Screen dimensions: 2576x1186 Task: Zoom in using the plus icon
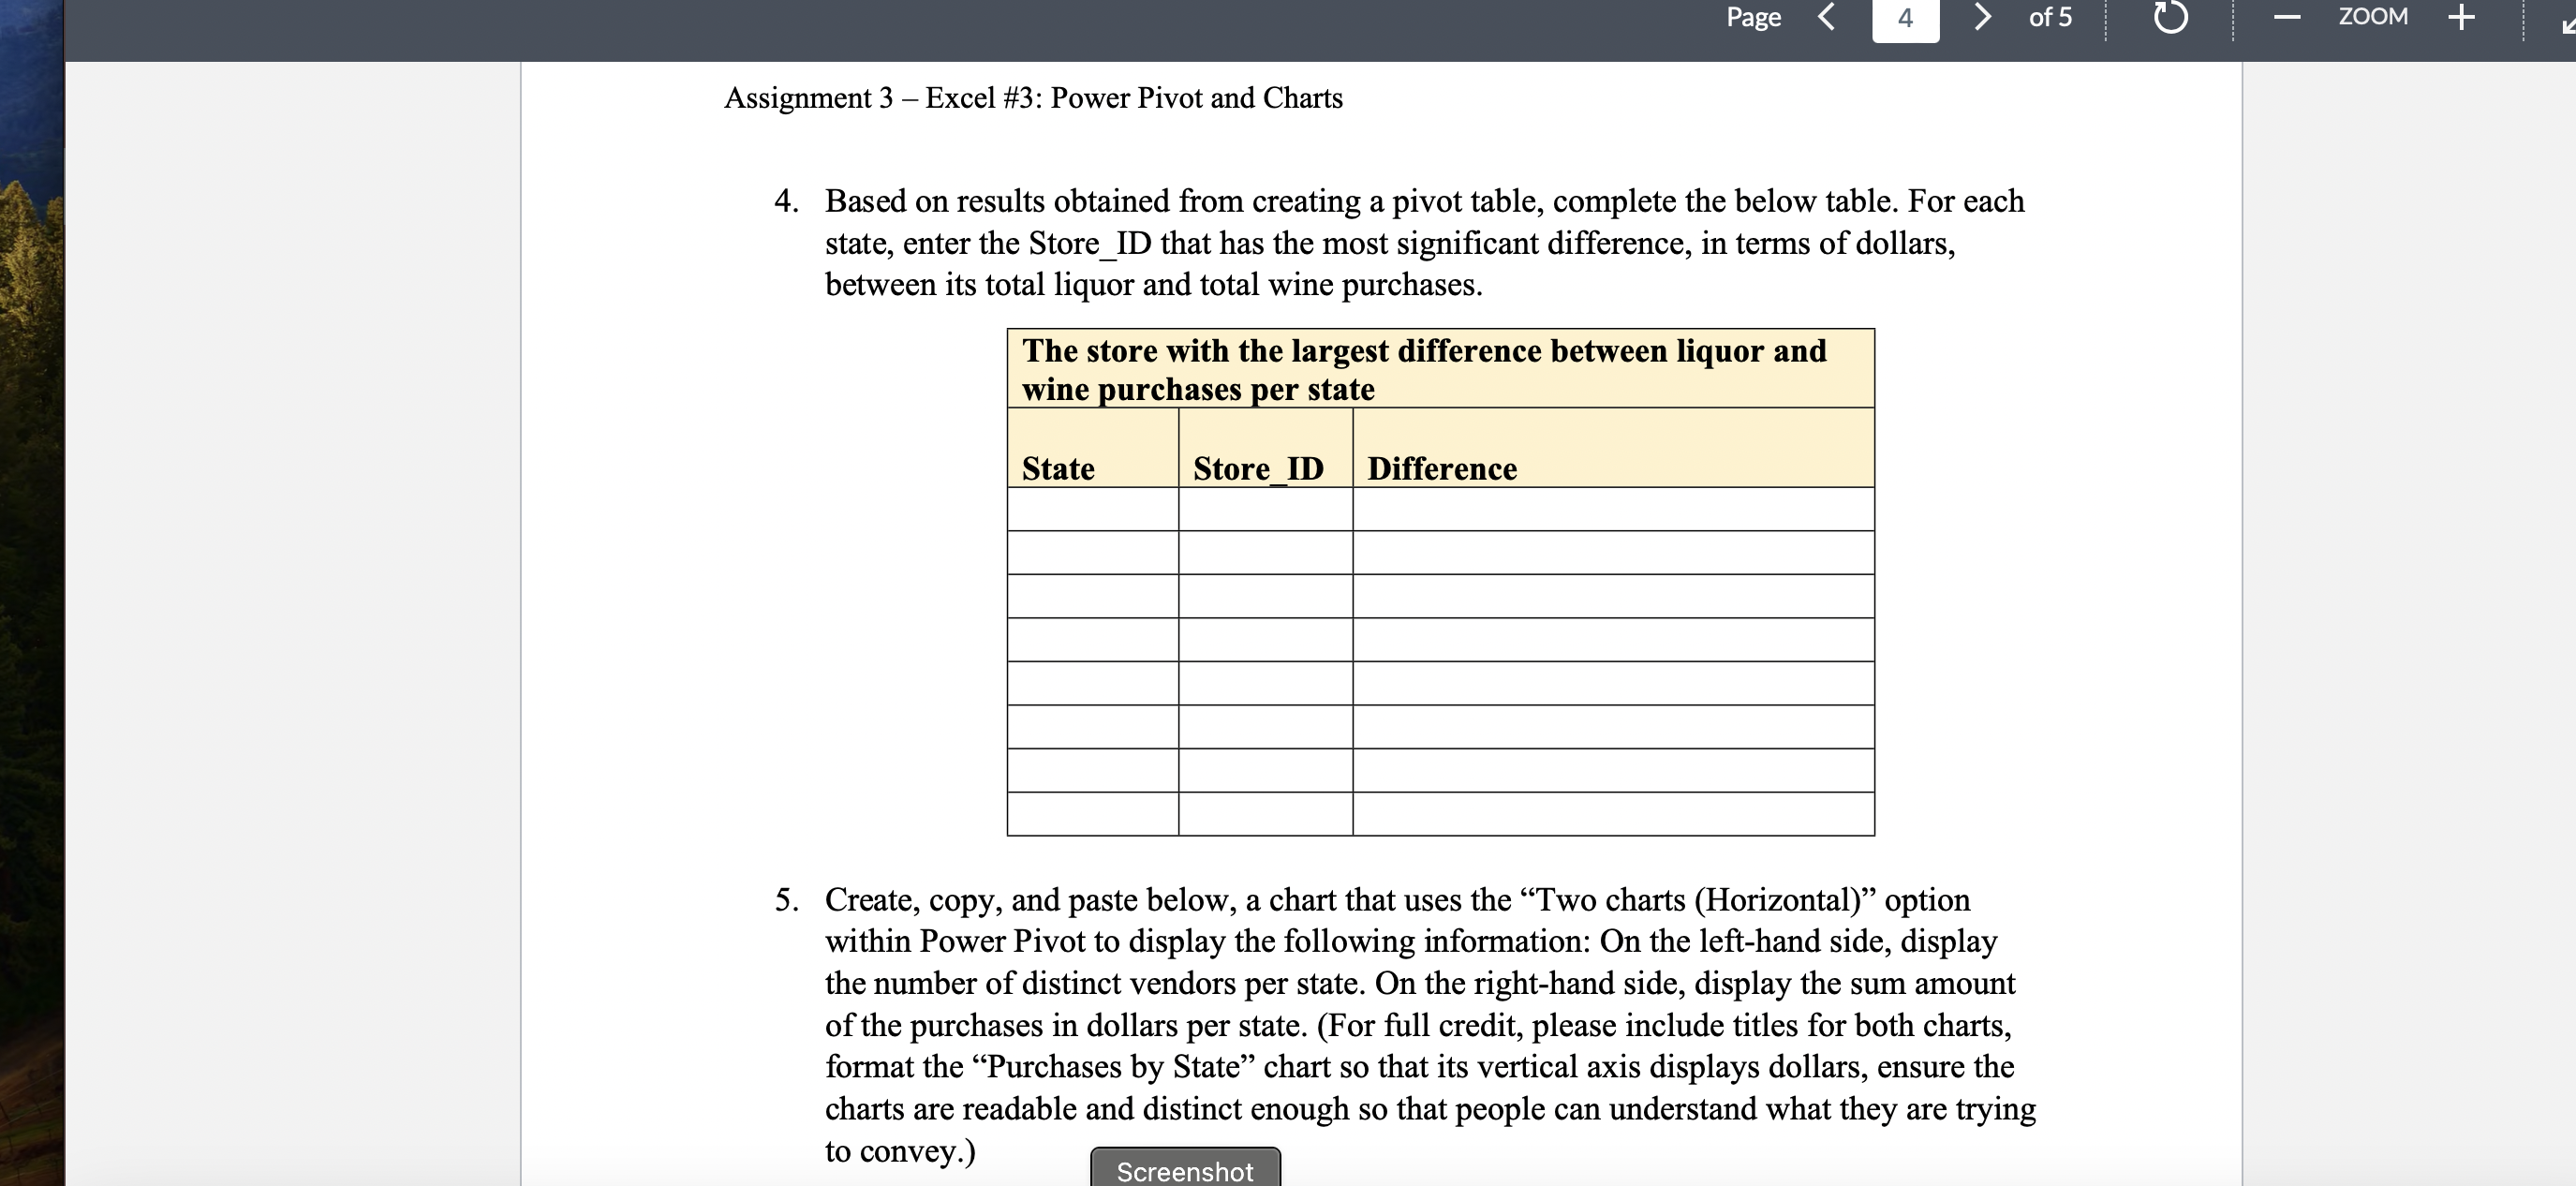2460,17
